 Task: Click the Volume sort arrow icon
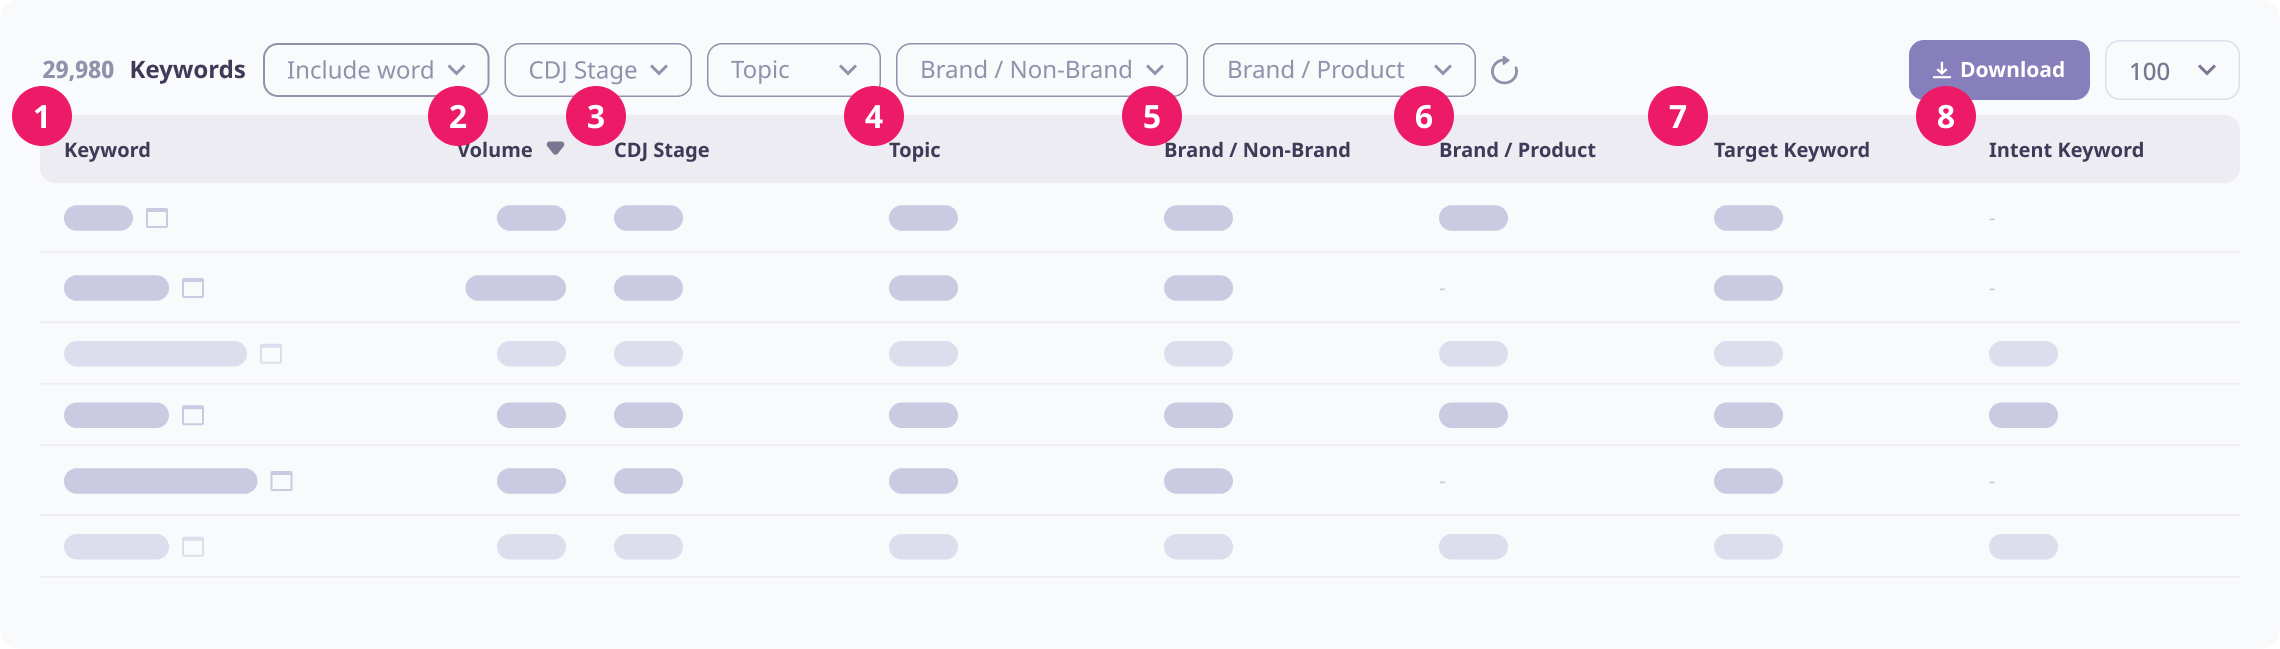[555, 148]
